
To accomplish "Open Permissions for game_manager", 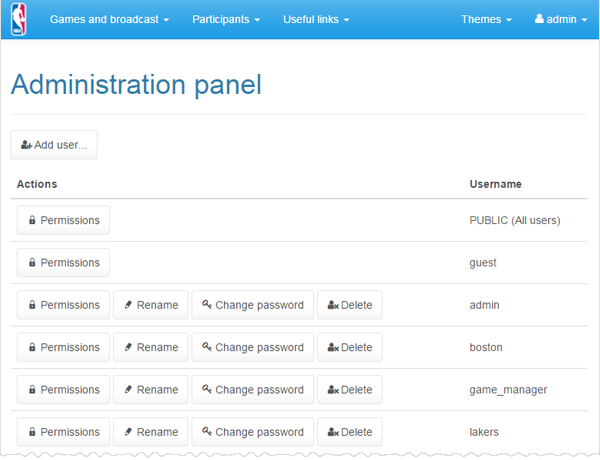I will [x=63, y=390].
